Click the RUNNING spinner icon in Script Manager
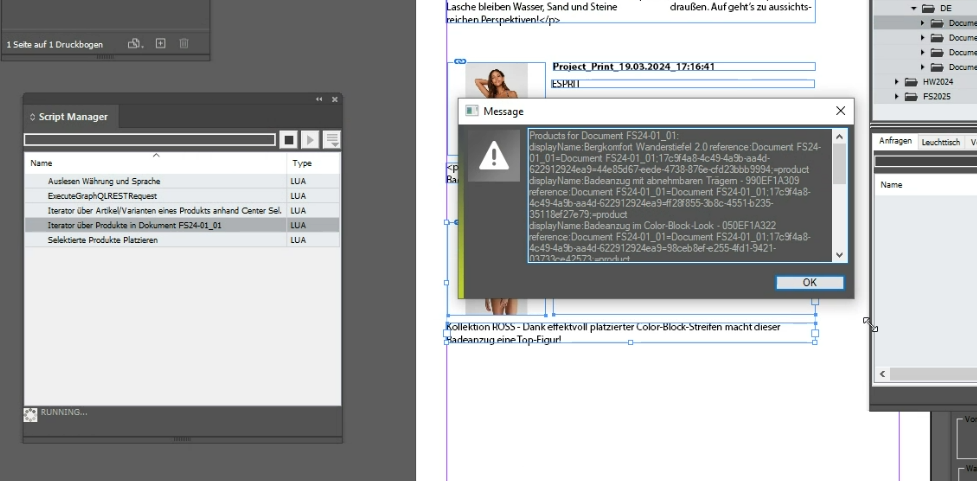Image resolution: width=977 pixels, height=481 pixels. coord(31,414)
